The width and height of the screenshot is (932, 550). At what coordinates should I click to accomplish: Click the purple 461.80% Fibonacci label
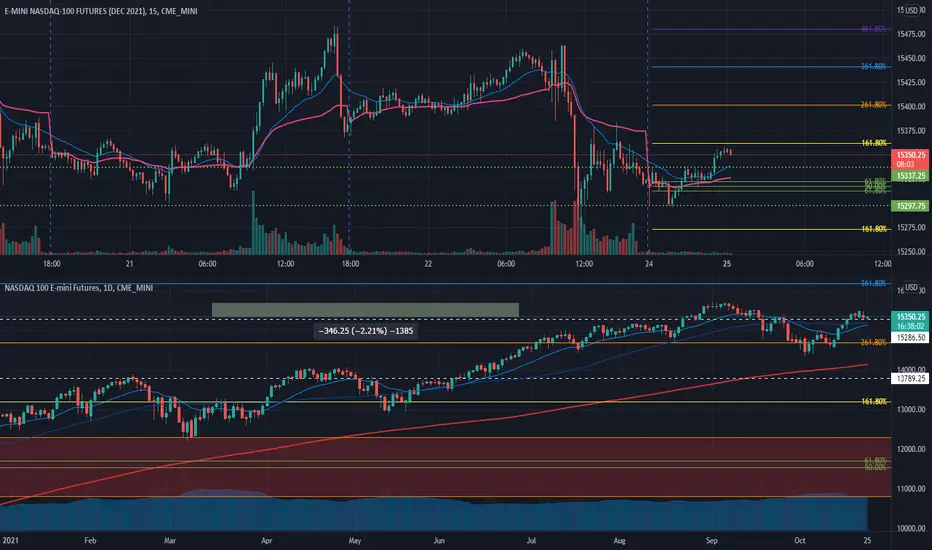pos(873,29)
